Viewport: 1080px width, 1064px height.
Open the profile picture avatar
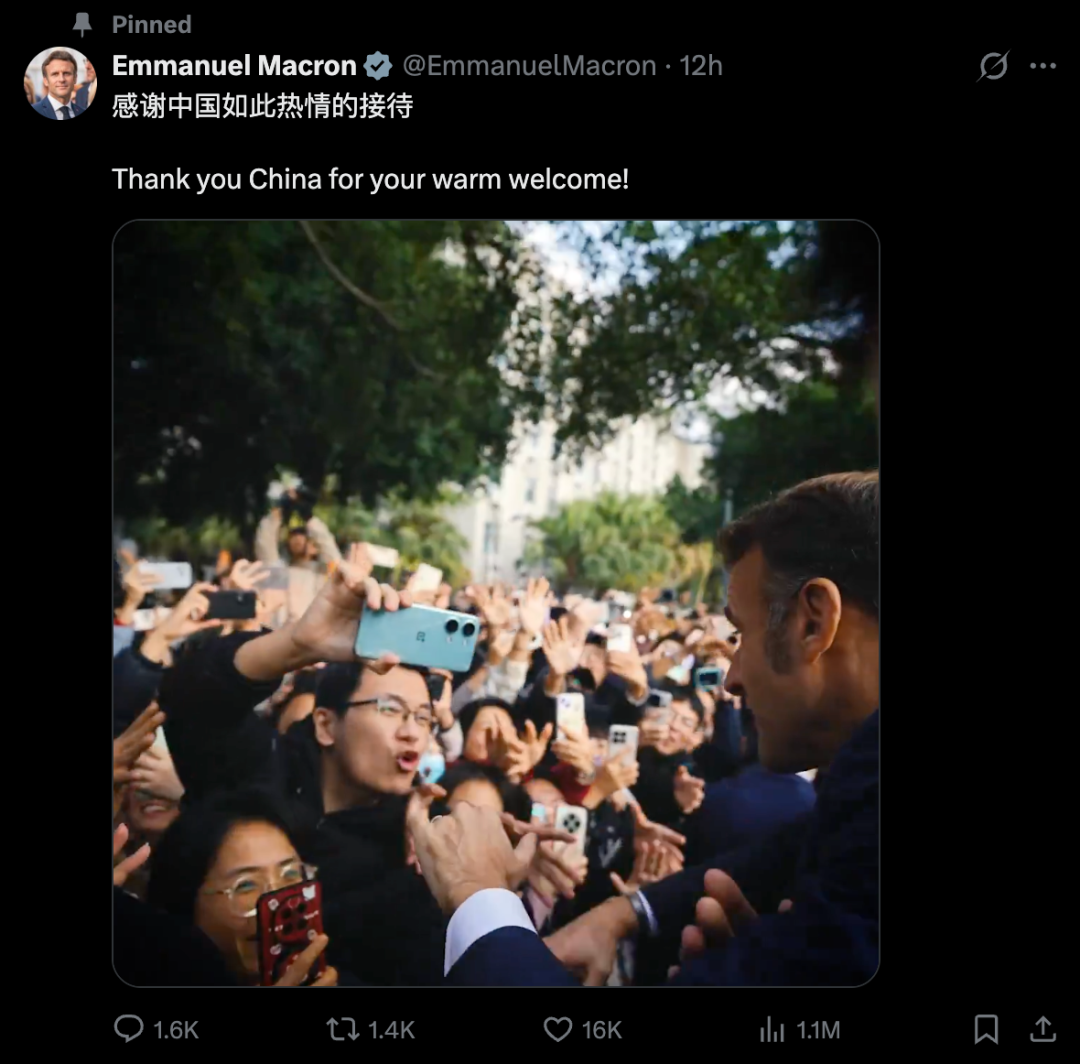[x=60, y=83]
